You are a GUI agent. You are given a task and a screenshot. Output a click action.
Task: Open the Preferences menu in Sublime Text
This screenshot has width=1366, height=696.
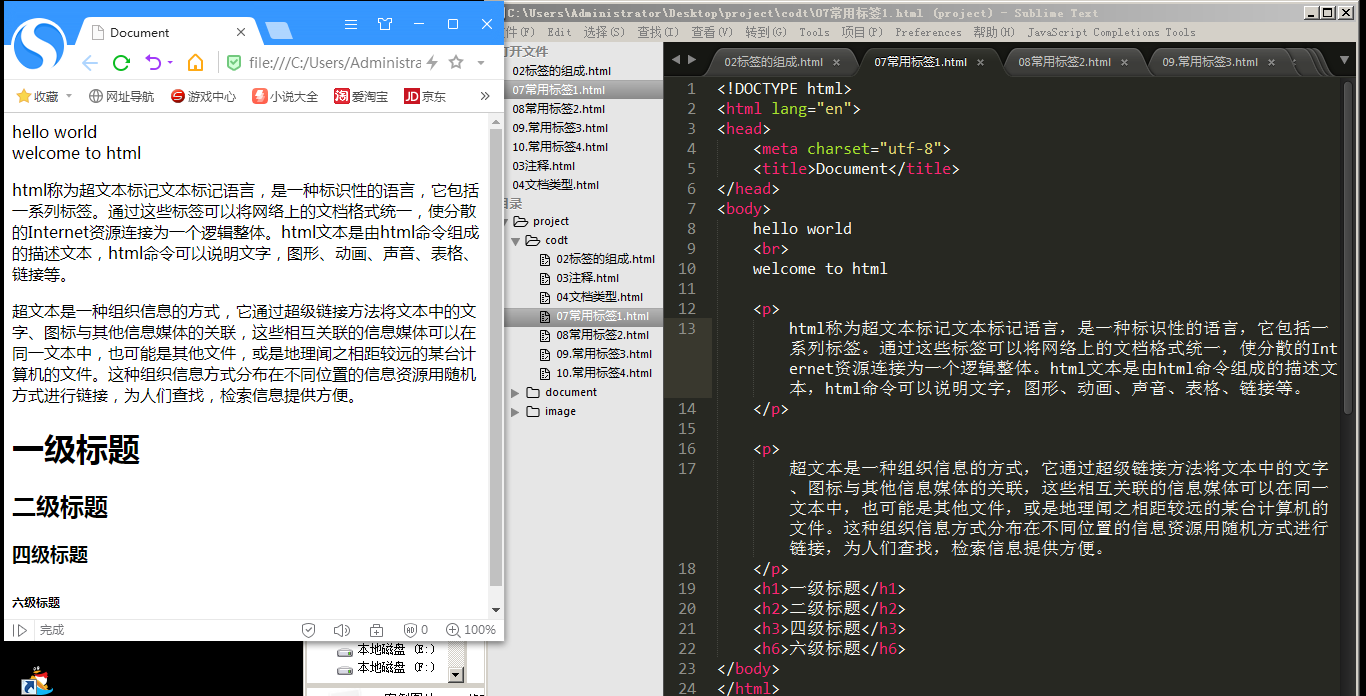pyautogui.click(x=928, y=32)
